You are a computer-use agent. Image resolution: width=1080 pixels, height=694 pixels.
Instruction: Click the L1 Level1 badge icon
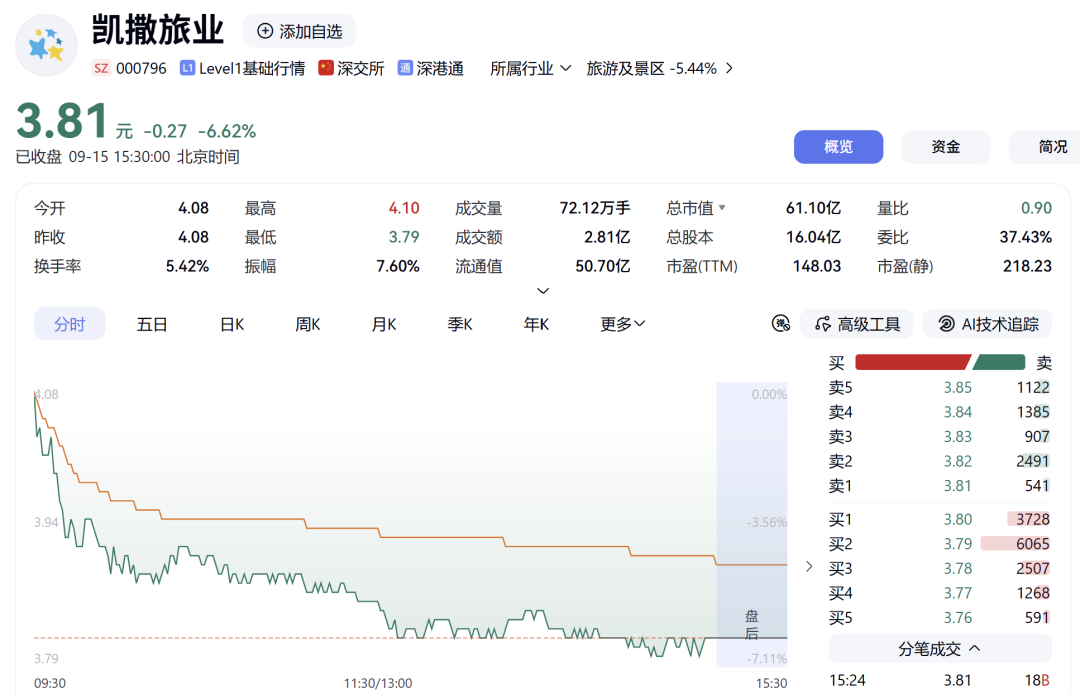click(x=187, y=68)
